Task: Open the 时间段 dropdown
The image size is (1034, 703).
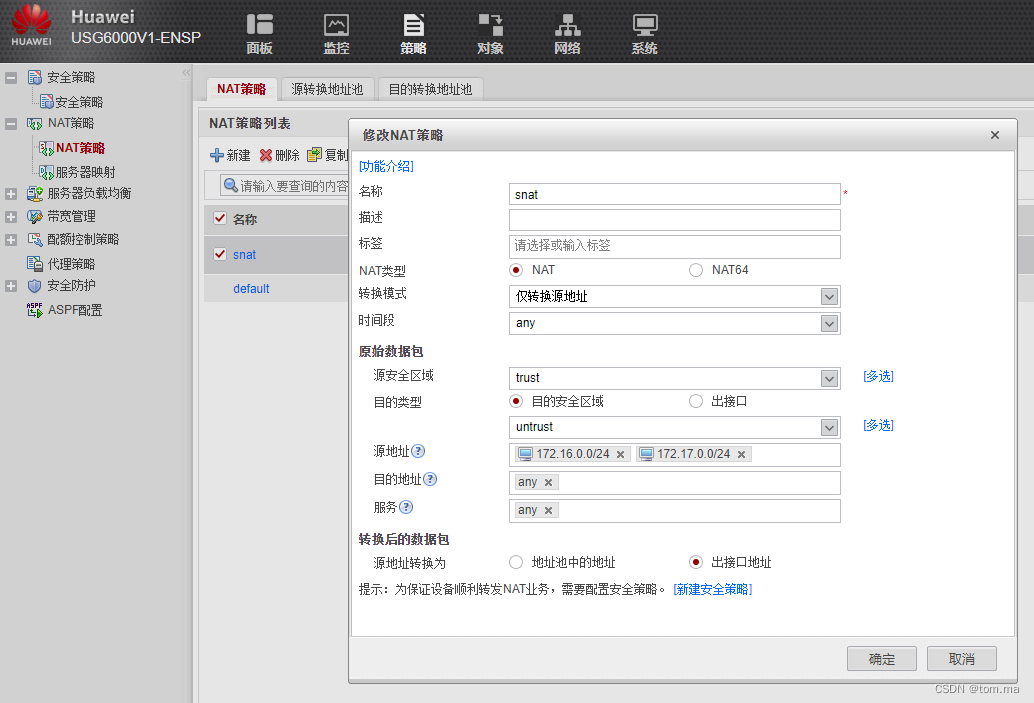Action: click(x=830, y=323)
